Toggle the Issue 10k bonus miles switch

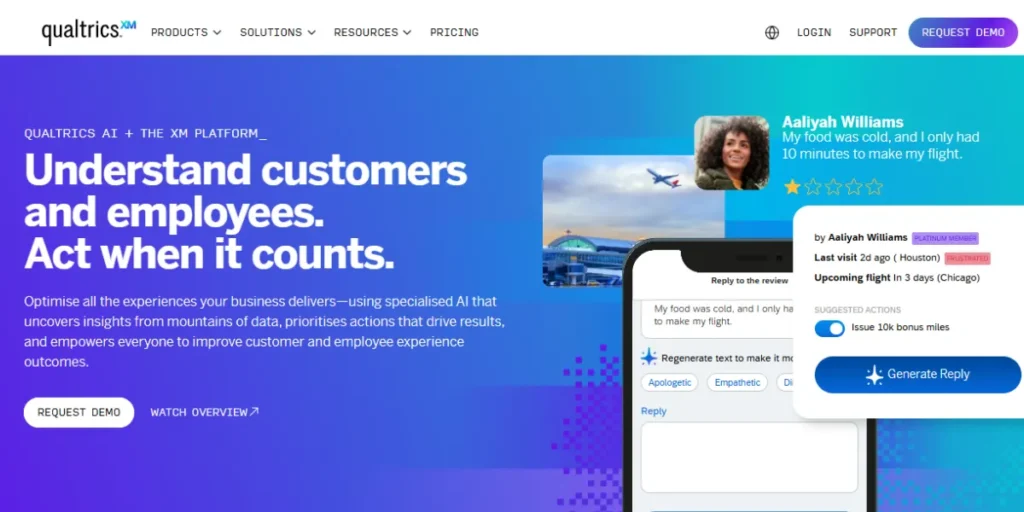(829, 328)
